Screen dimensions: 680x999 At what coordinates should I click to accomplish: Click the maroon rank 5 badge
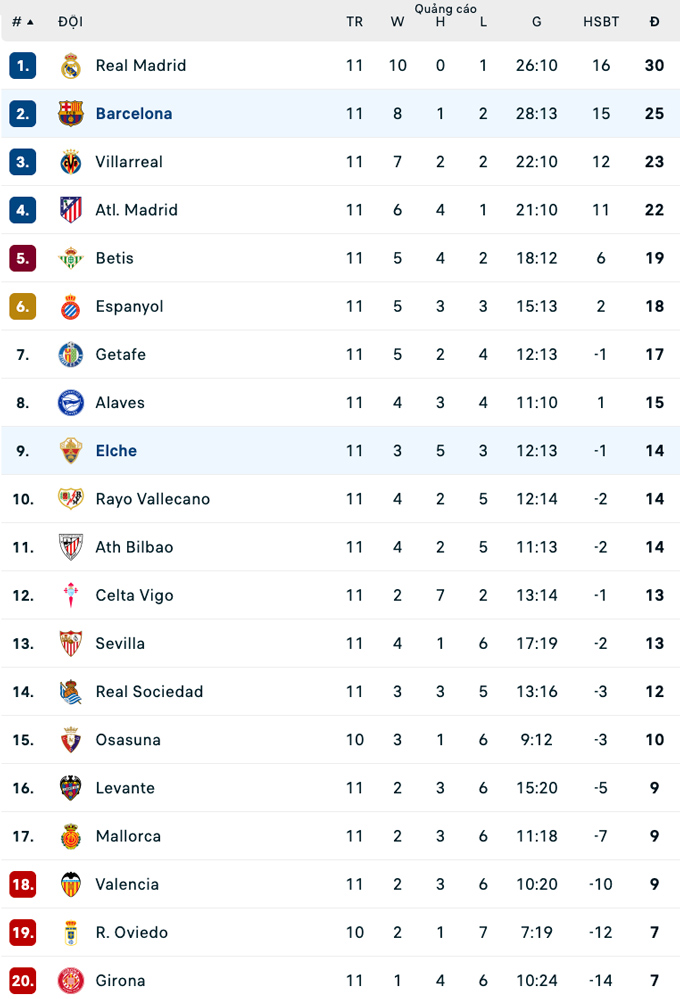click(23, 258)
